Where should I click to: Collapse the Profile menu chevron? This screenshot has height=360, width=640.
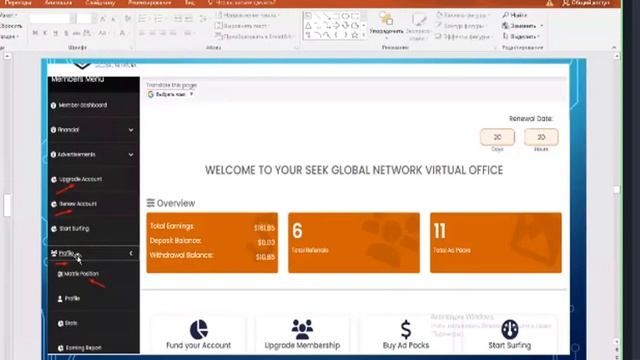coord(131,253)
